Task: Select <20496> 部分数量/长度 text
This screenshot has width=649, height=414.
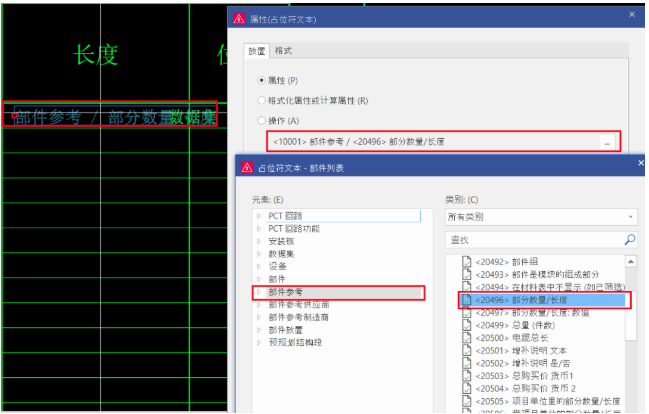Action: click(521, 300)
